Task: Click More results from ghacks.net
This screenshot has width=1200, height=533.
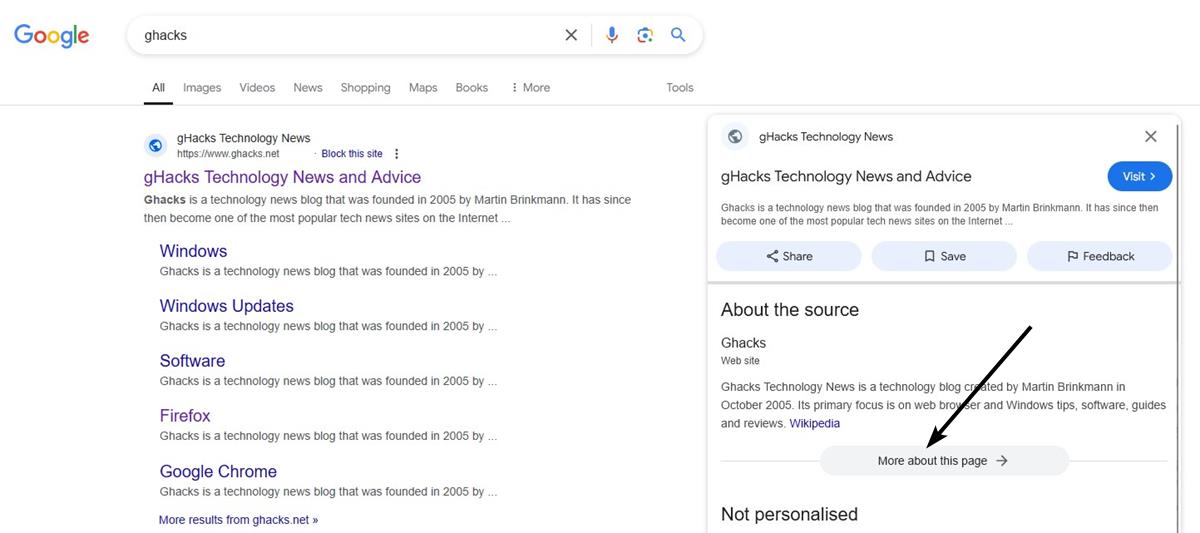Action: coord(238,520)
